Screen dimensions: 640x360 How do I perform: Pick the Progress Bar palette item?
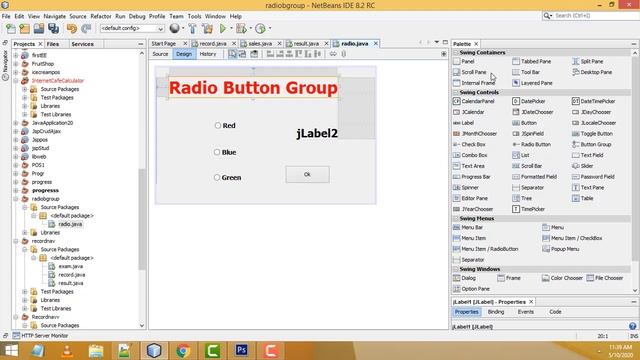(x=472, y=177)
